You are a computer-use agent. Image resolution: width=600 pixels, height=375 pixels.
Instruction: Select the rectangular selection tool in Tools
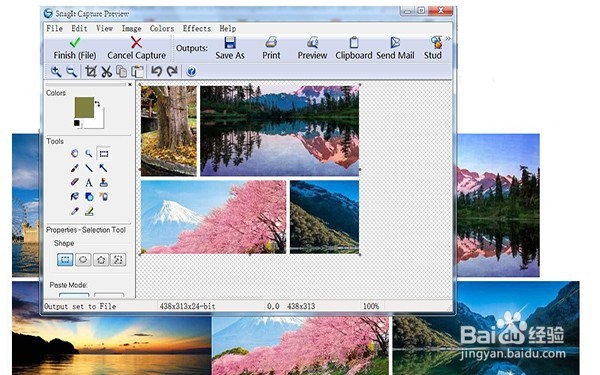pos(103,154)
